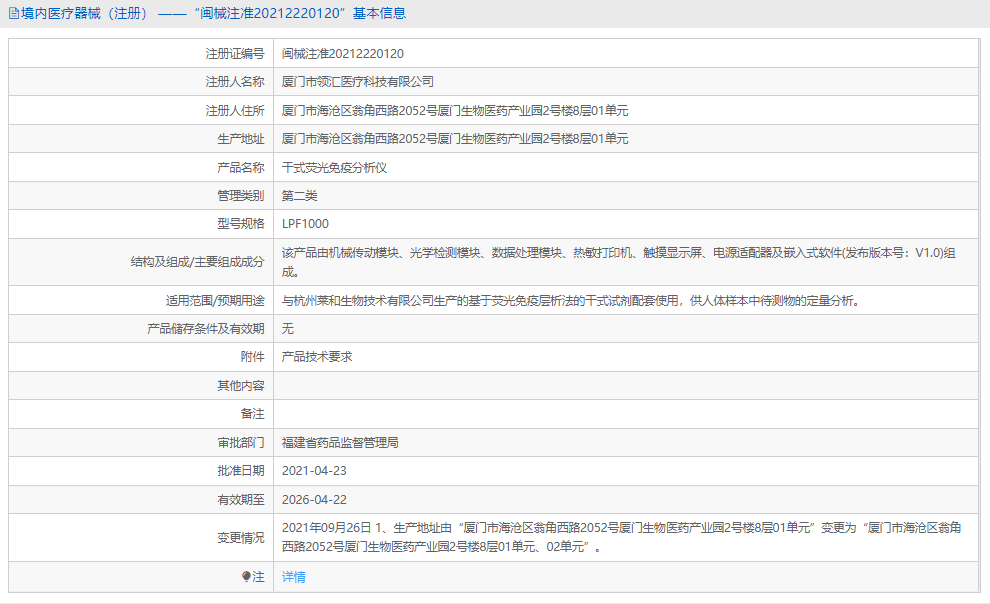The image size is (990, 604).
Task: Click the 产品储存条件及有效期 label
Action: tap(206, 329)
